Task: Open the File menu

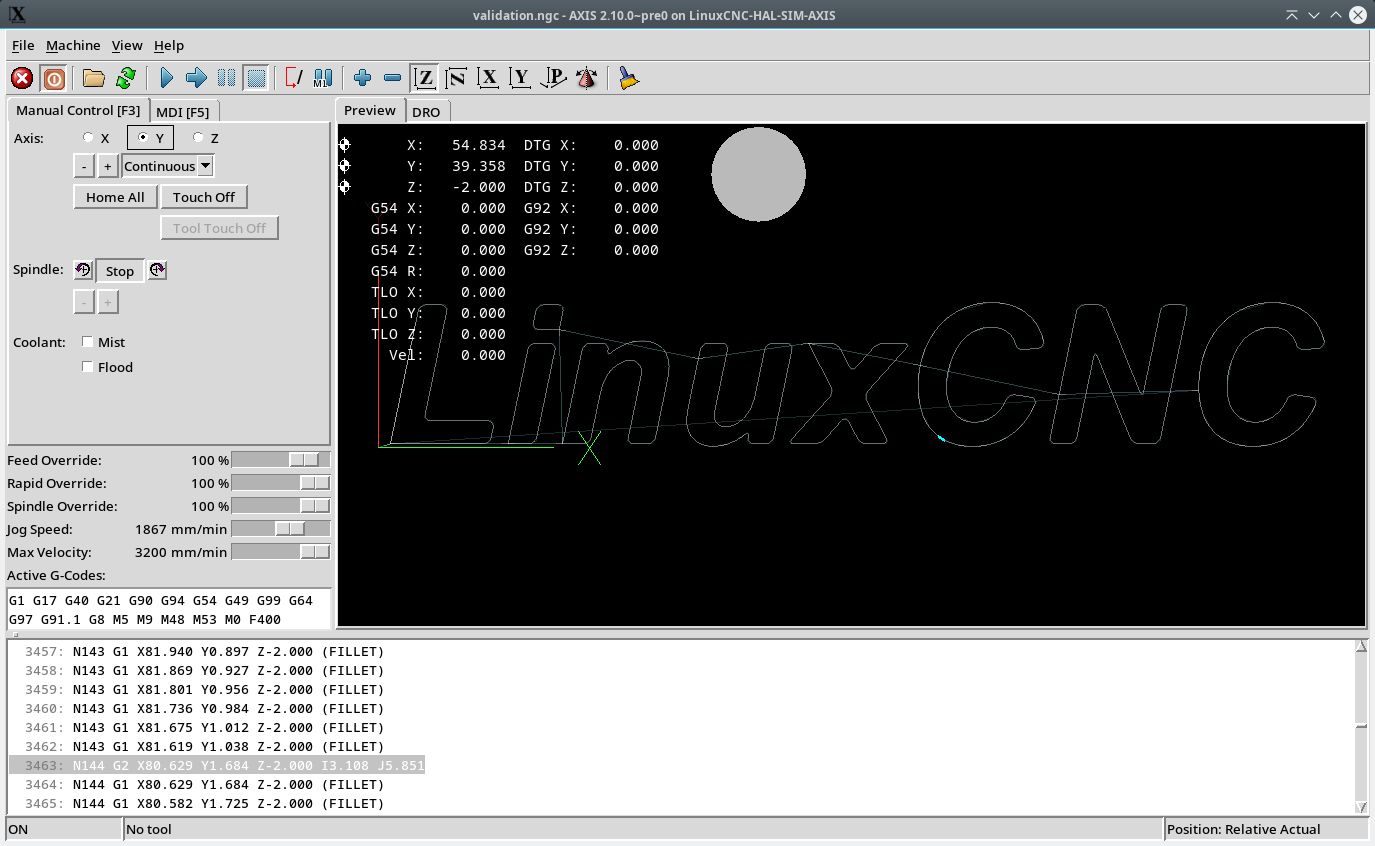Action: (x=23, y=45)
